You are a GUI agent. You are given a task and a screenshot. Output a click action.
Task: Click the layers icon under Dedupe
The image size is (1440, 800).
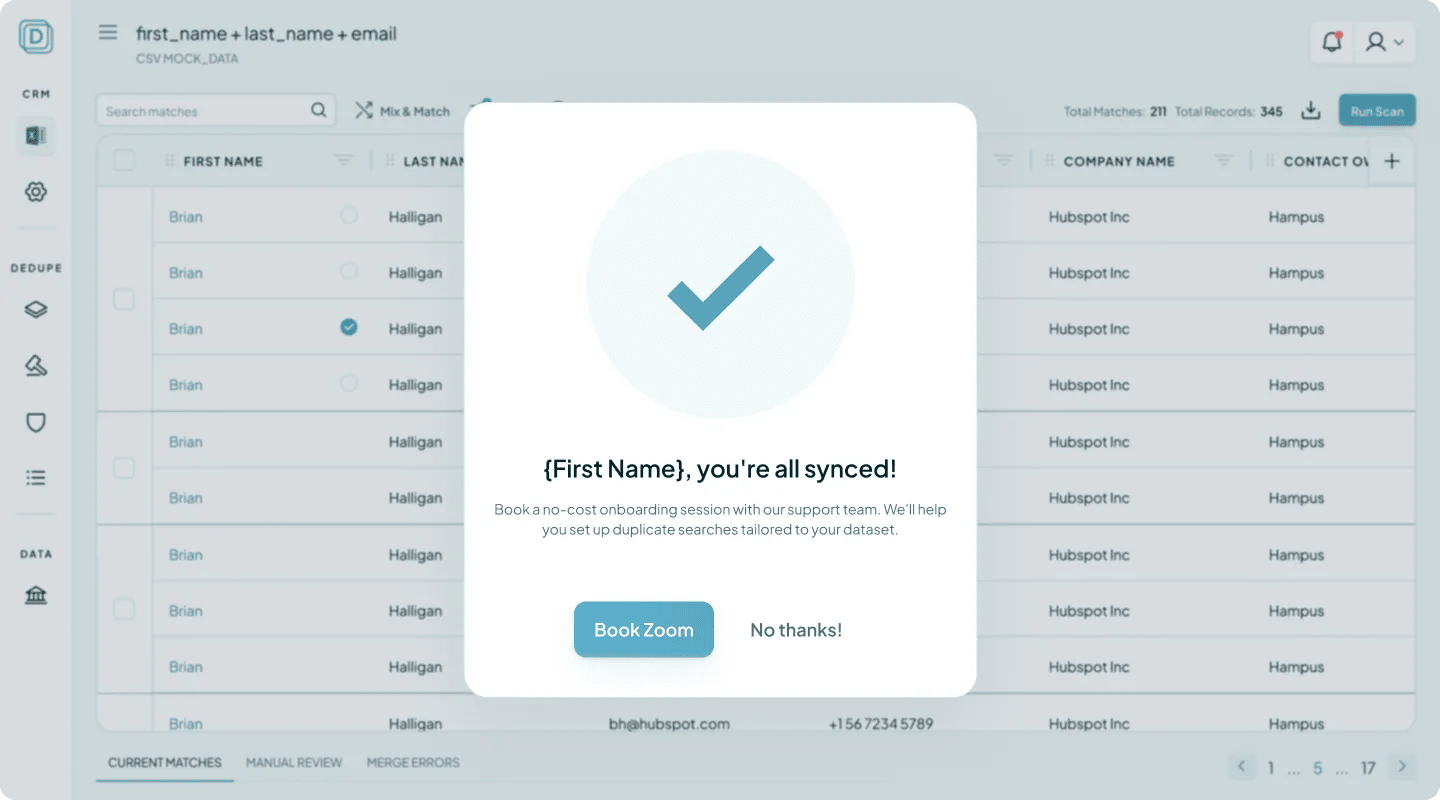pyautogui.click(x=36, y=310)
